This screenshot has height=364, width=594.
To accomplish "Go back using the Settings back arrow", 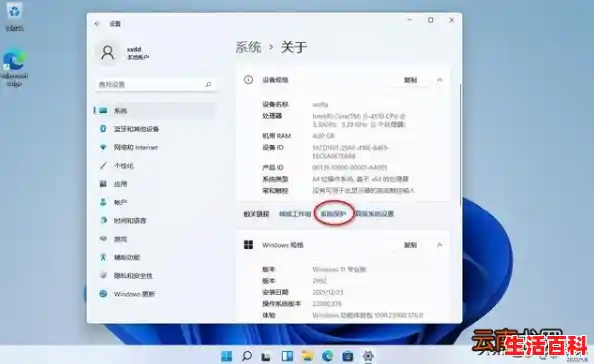I will [x=97, y=24].
